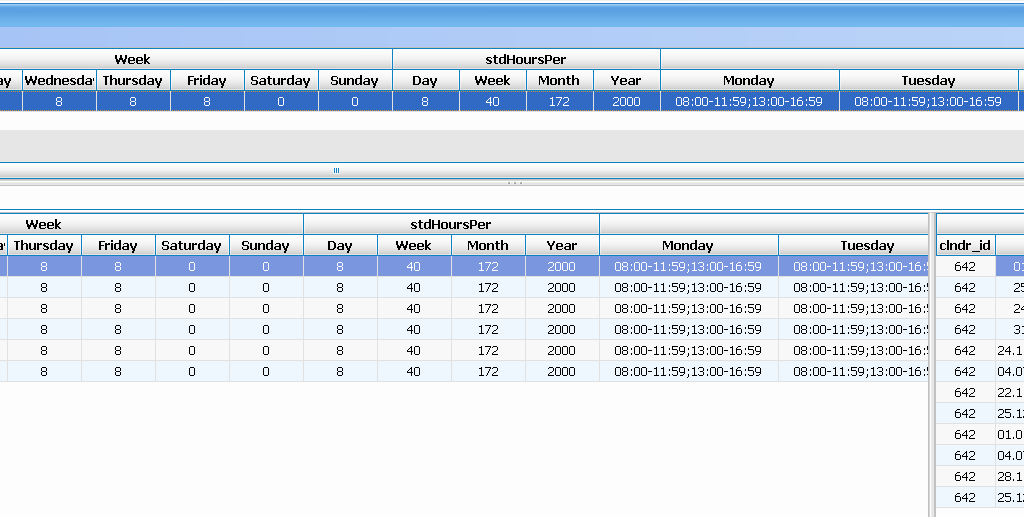
Task: Click the stdHoursPer group header in top table
Action: (526, 59)
